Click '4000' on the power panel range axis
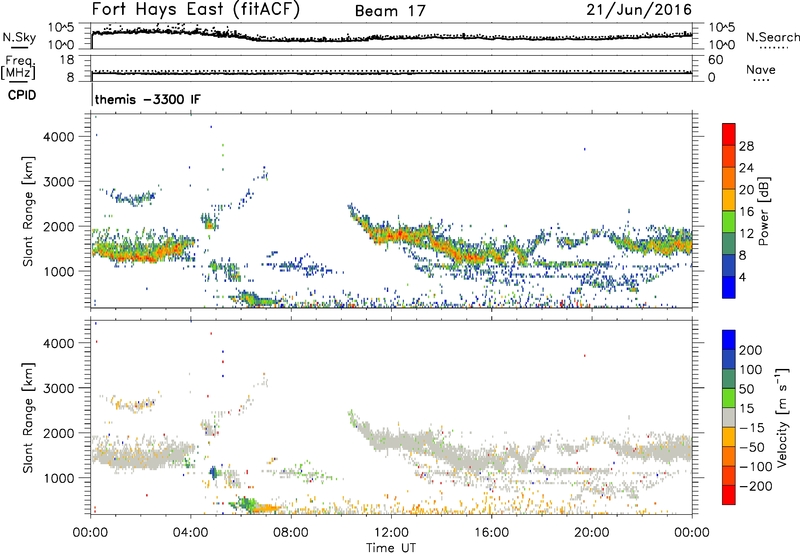The width and height of the screenshot is (800, 554). [x=59, y=137]
